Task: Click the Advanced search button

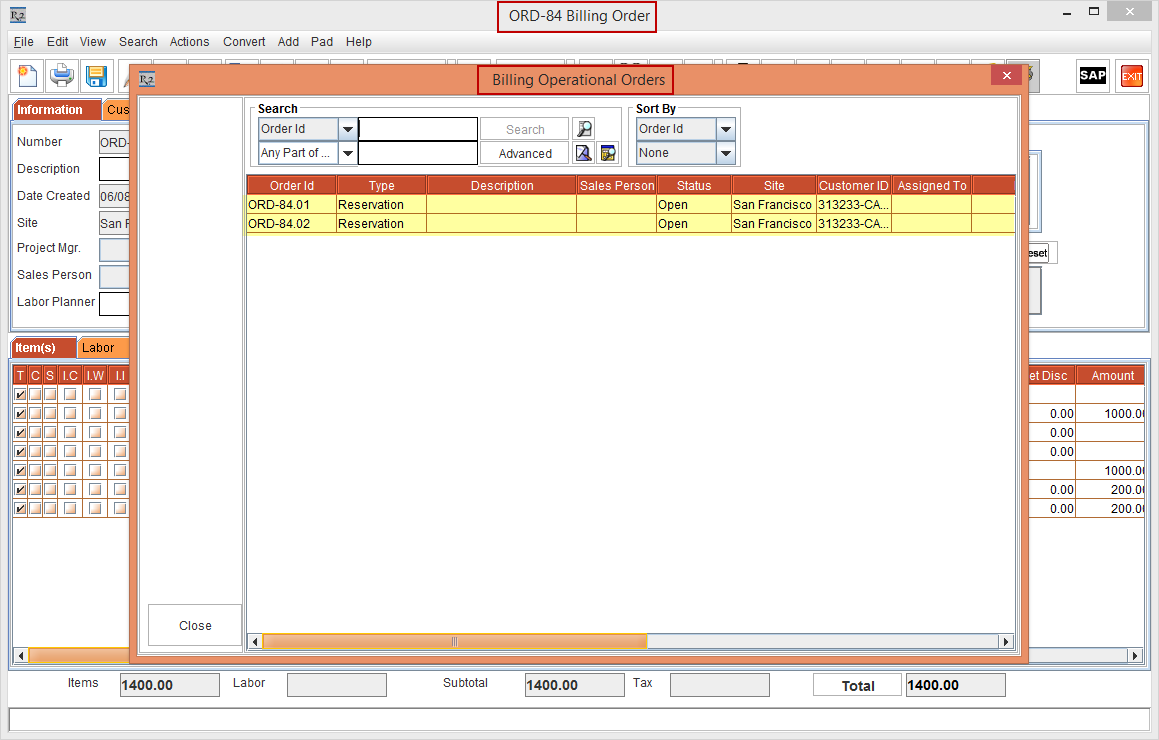Action: (524, 152)
